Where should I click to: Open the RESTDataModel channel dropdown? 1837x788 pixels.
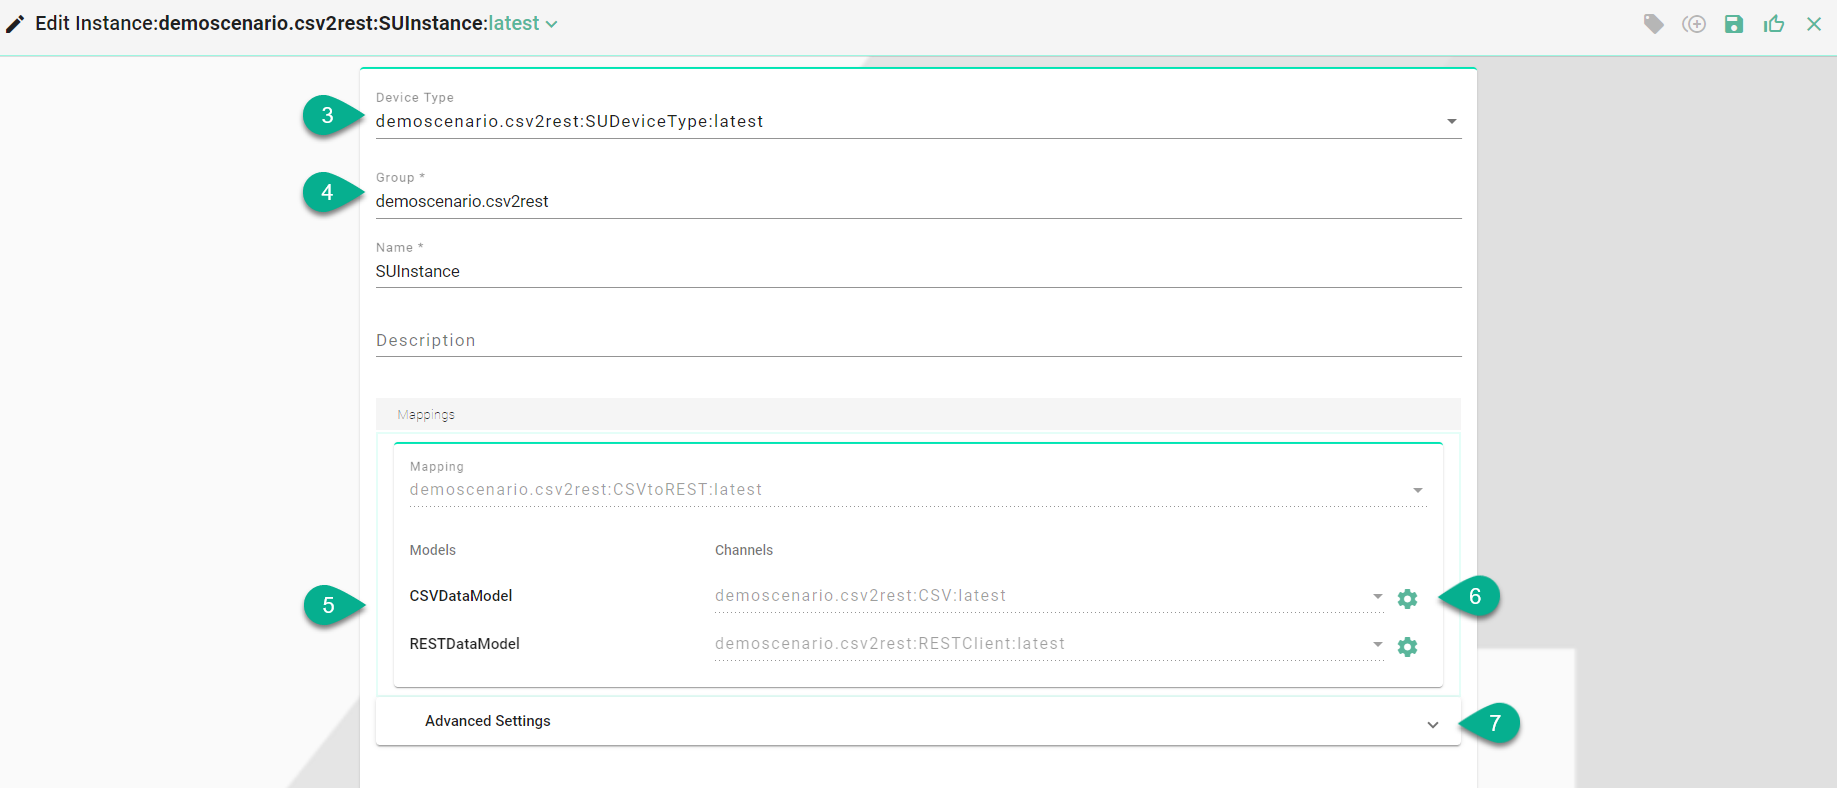pyautogui.click(x=1377, y=644)
